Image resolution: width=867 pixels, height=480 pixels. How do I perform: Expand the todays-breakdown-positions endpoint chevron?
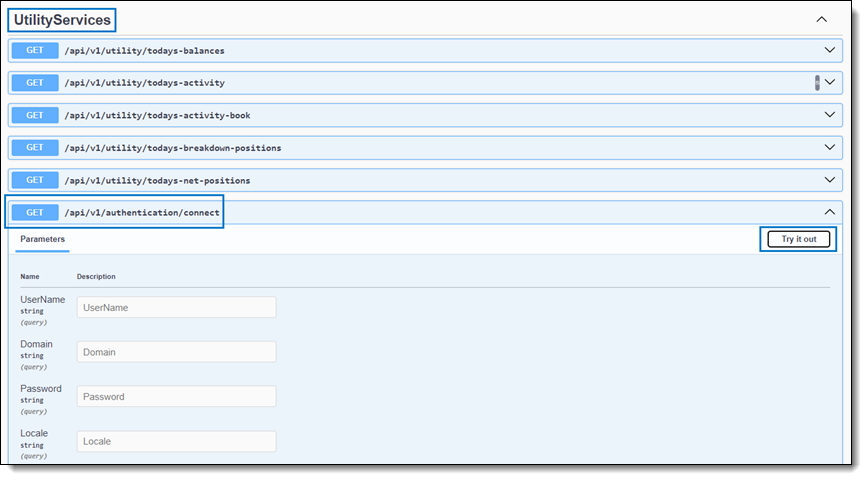click(829, 147)
